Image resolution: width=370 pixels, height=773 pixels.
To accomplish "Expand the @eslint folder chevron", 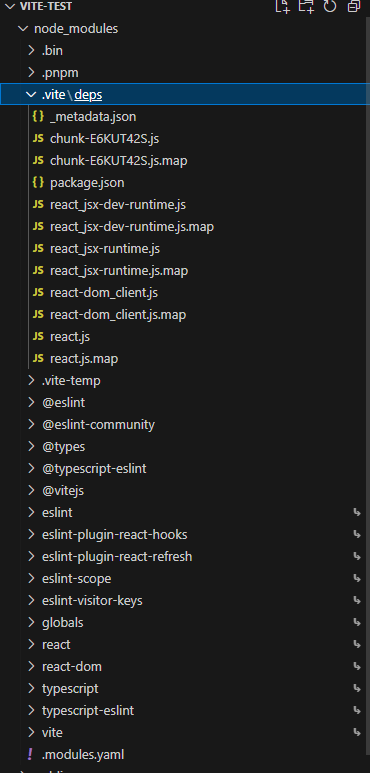I will point(32,402).
